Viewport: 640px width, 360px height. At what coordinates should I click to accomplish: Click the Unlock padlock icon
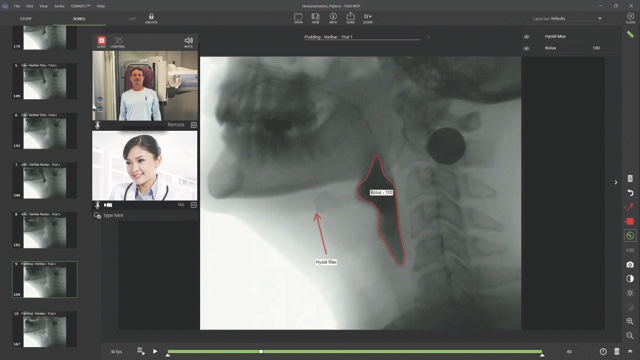[x=151, y=17]
